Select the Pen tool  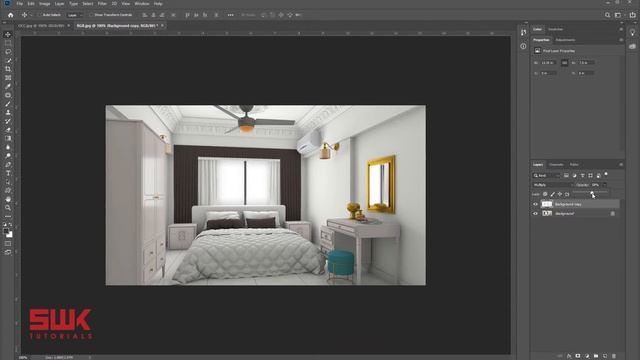pyautogui.click(x=8, y=164)
